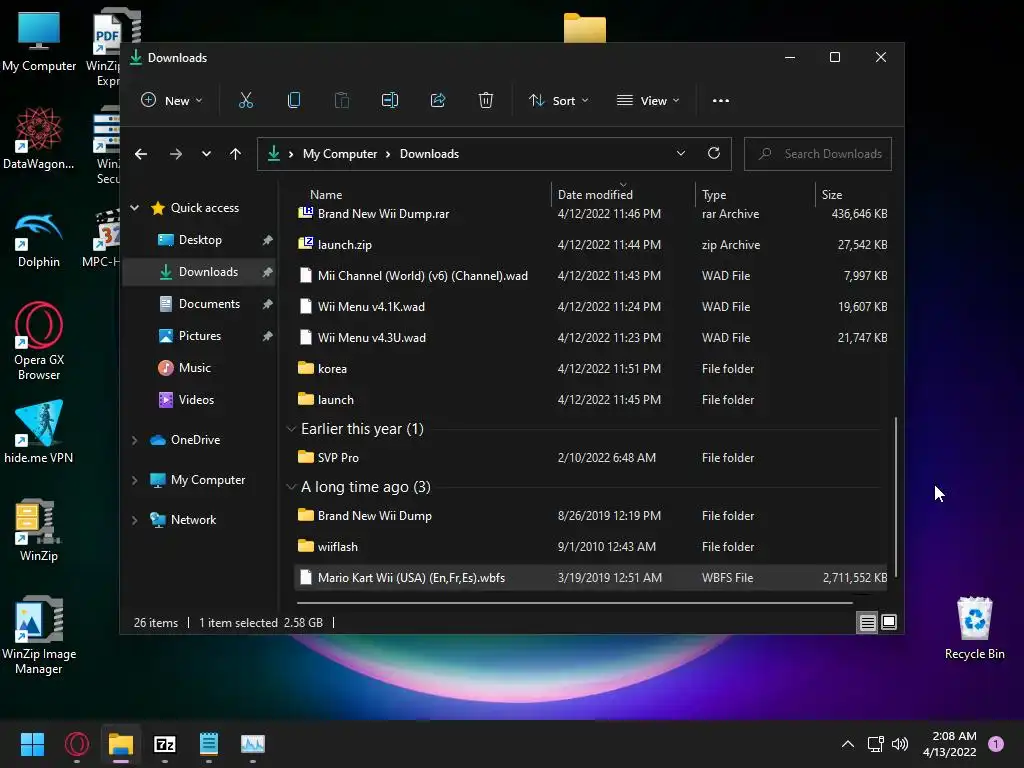Viewport: 1024px width, 768px height.
Task: Open WinZip Image Manager desktop icon
Action: tap(39, 635)
